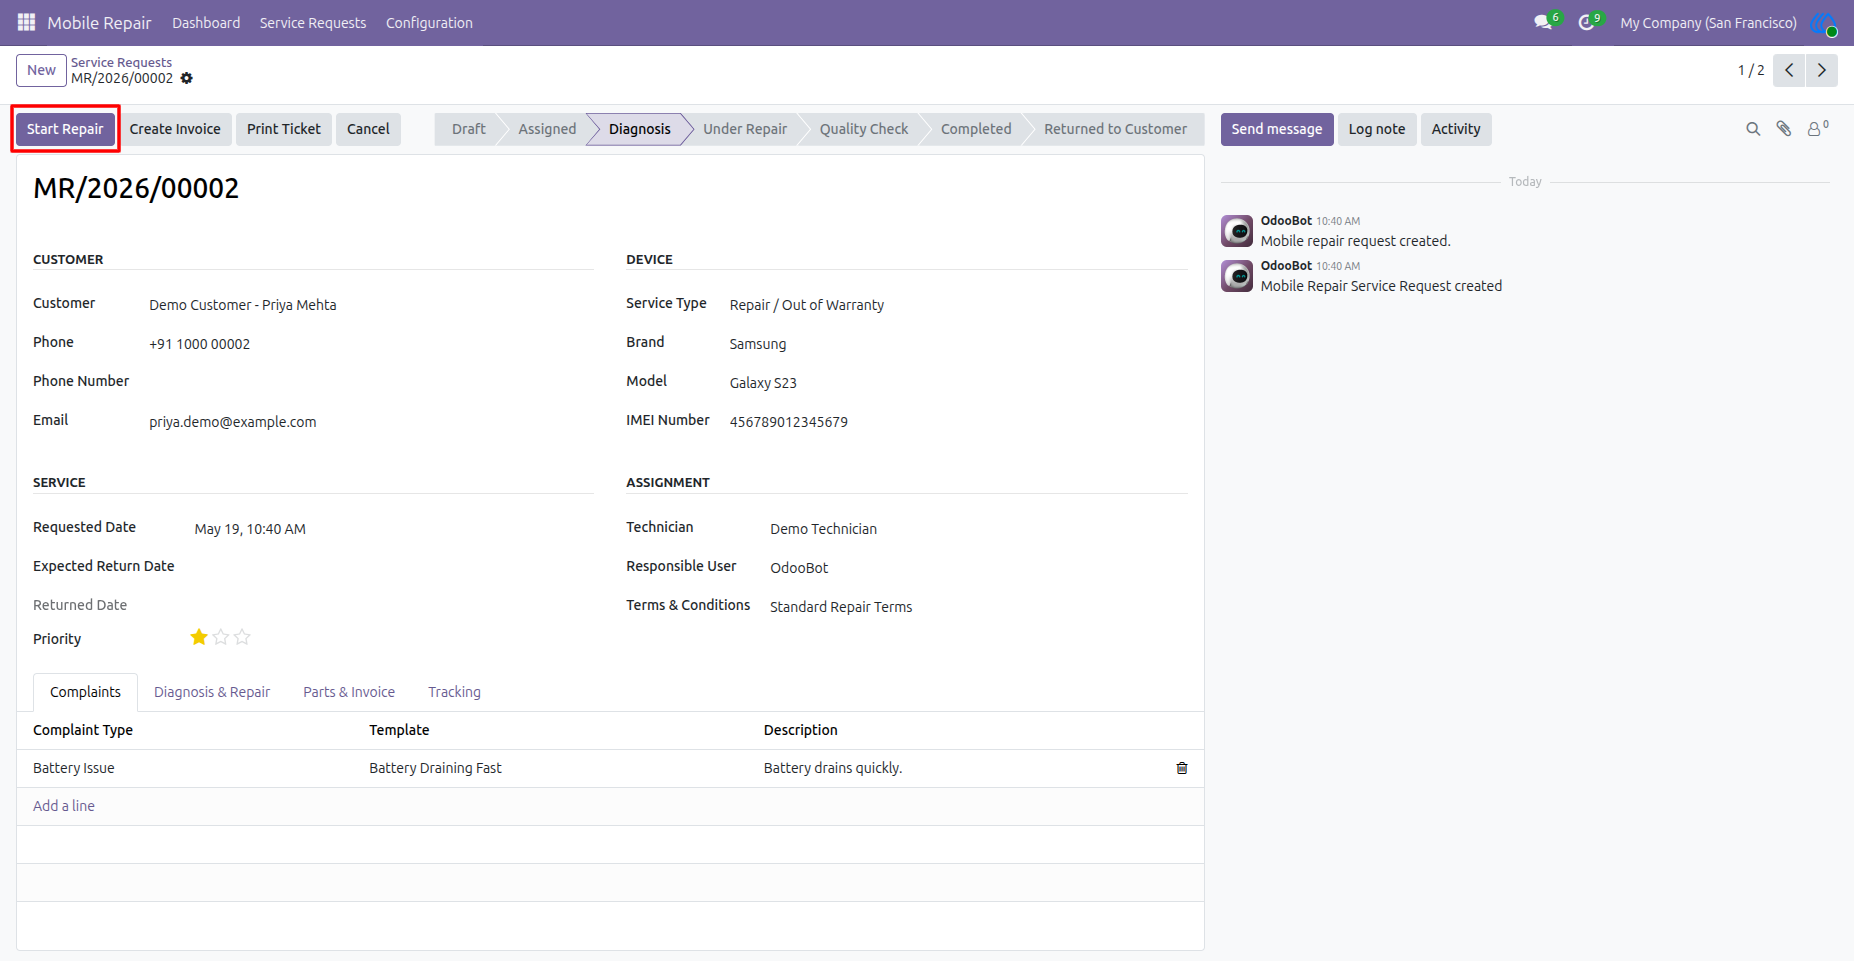Viewport: 1854px width, 961px height.
Task: Cancel the service request
Action: pos(368,129)
